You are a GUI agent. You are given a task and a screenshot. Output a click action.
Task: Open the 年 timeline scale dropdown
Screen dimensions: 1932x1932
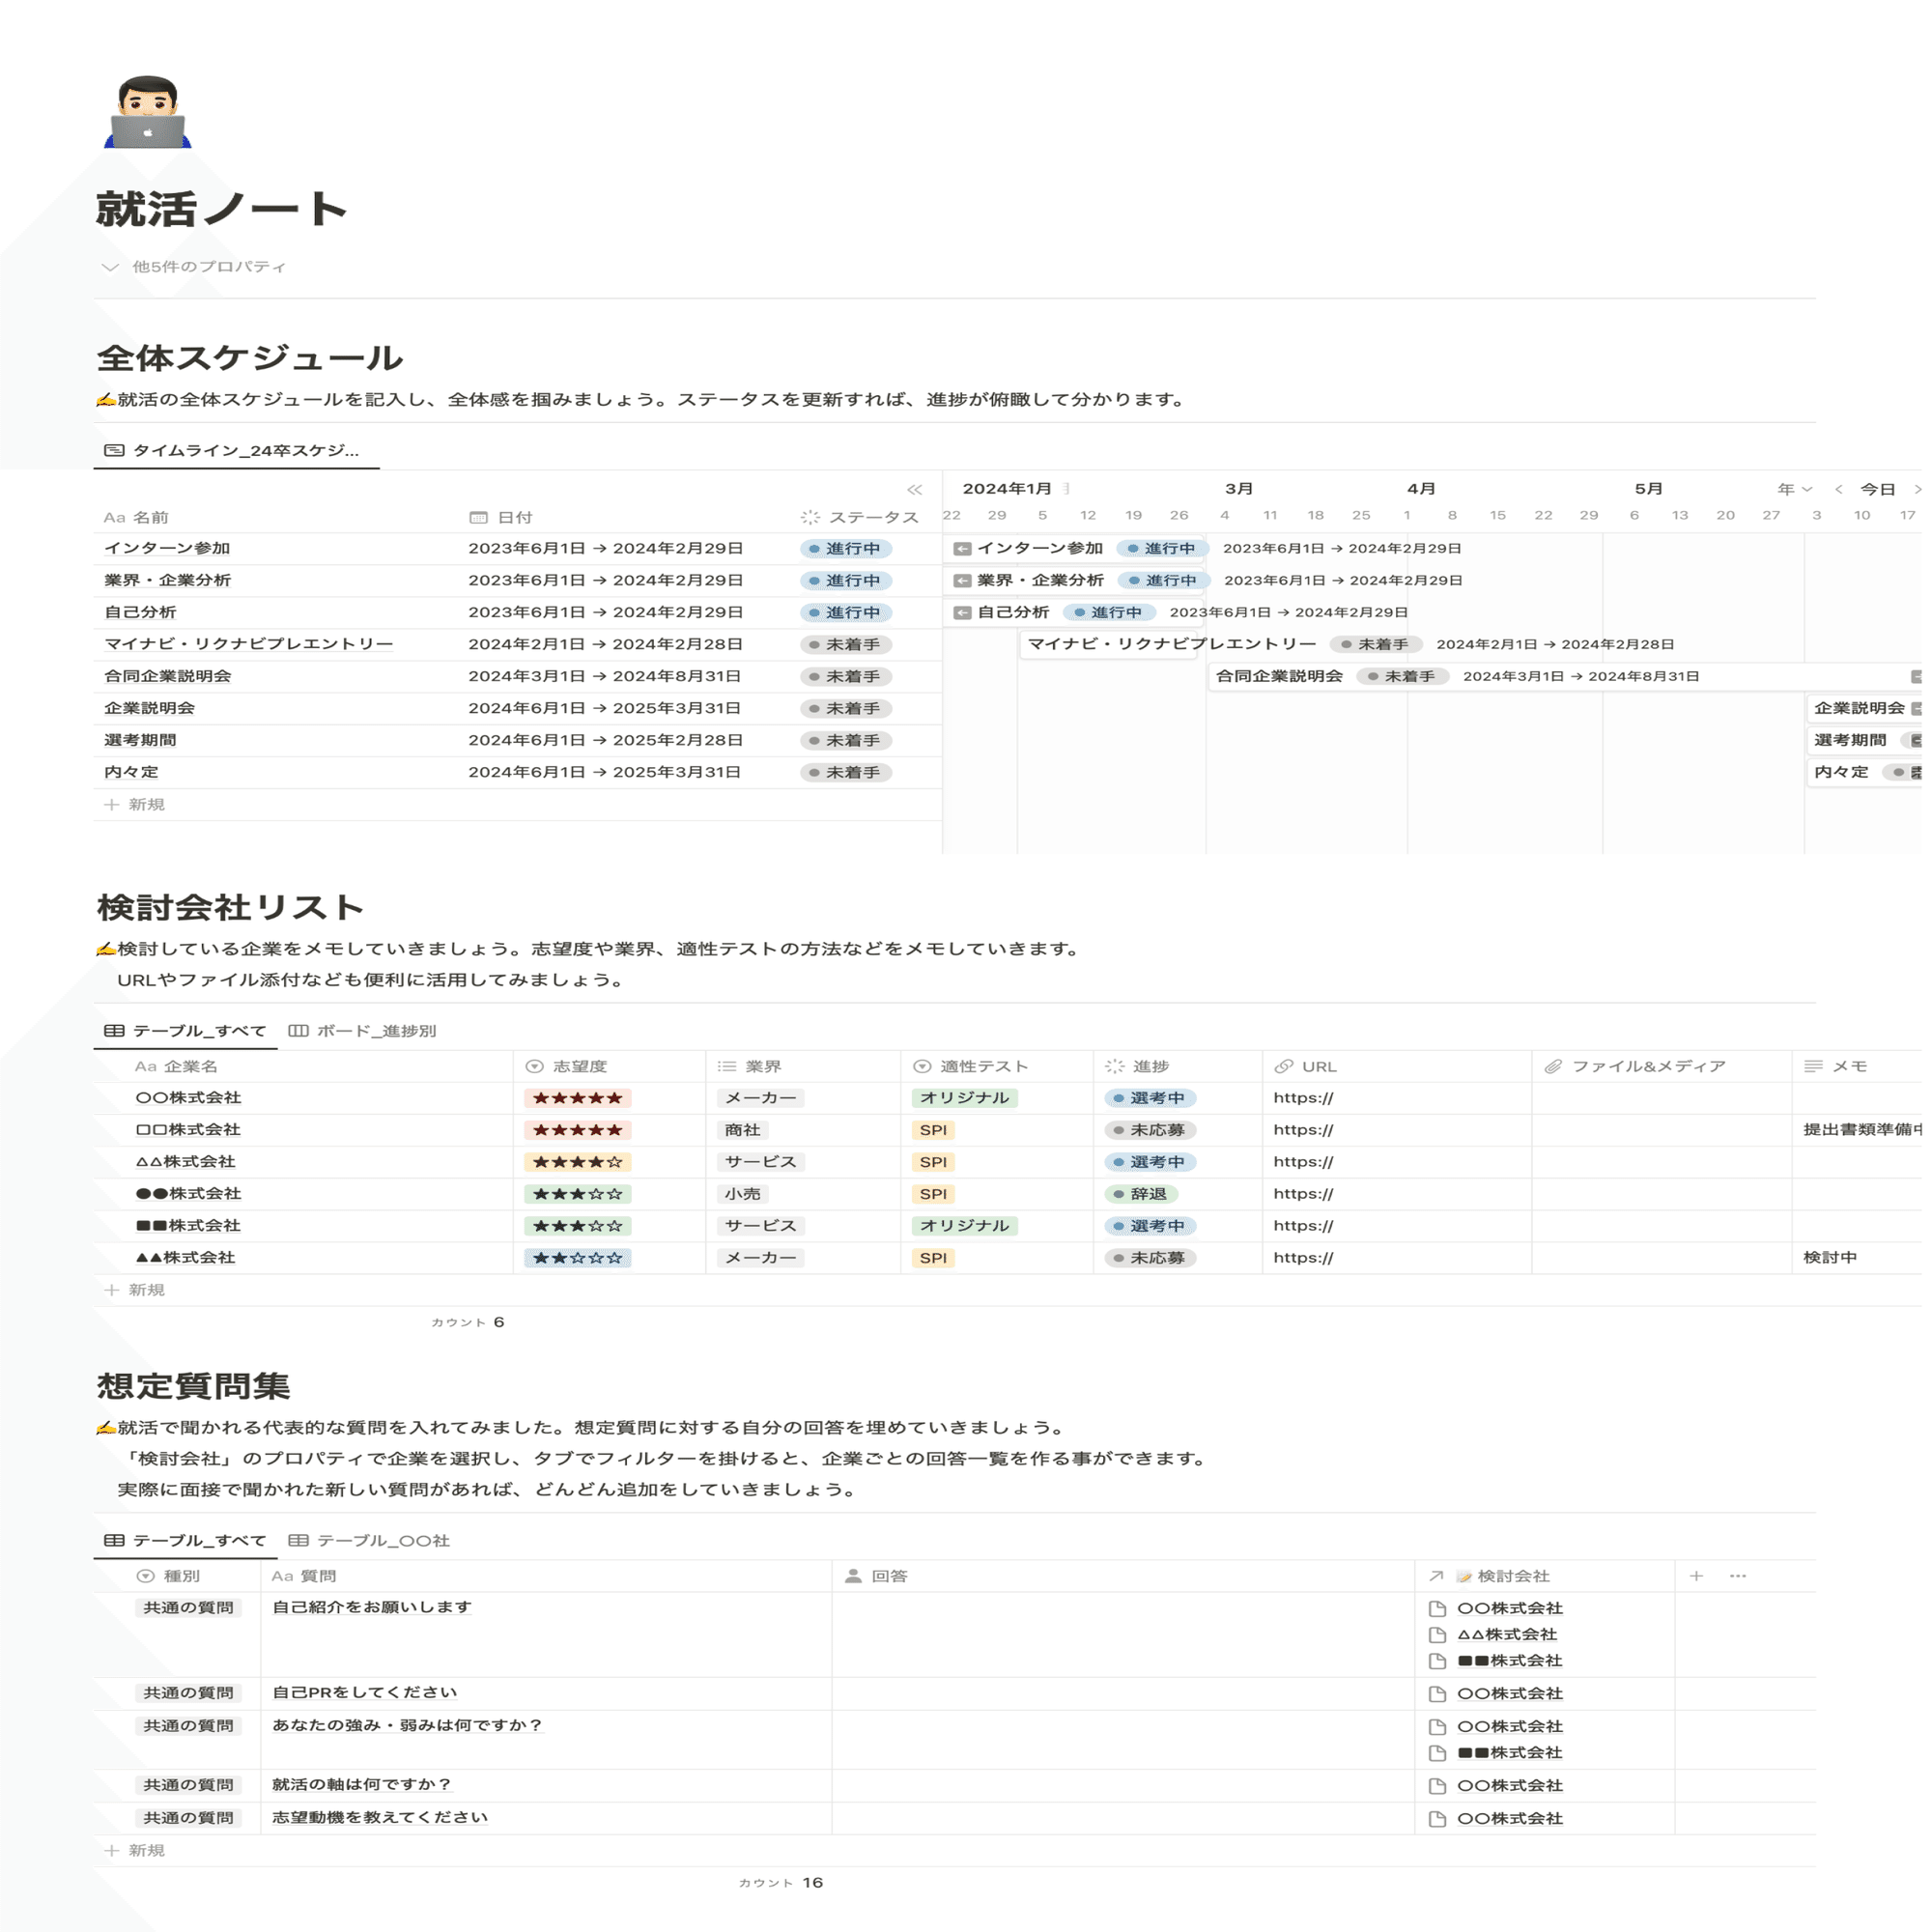1794,489
